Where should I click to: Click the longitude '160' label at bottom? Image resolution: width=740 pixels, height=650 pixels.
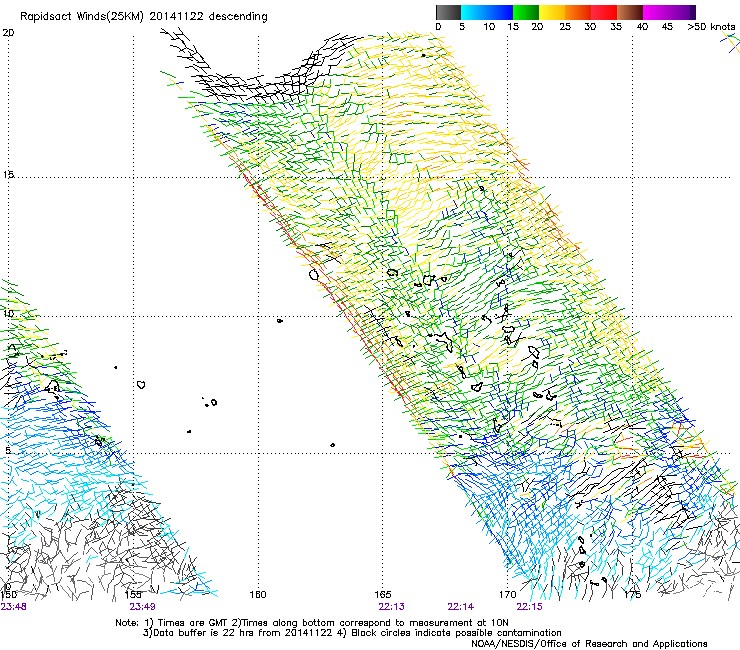click(x=258, y=594)
